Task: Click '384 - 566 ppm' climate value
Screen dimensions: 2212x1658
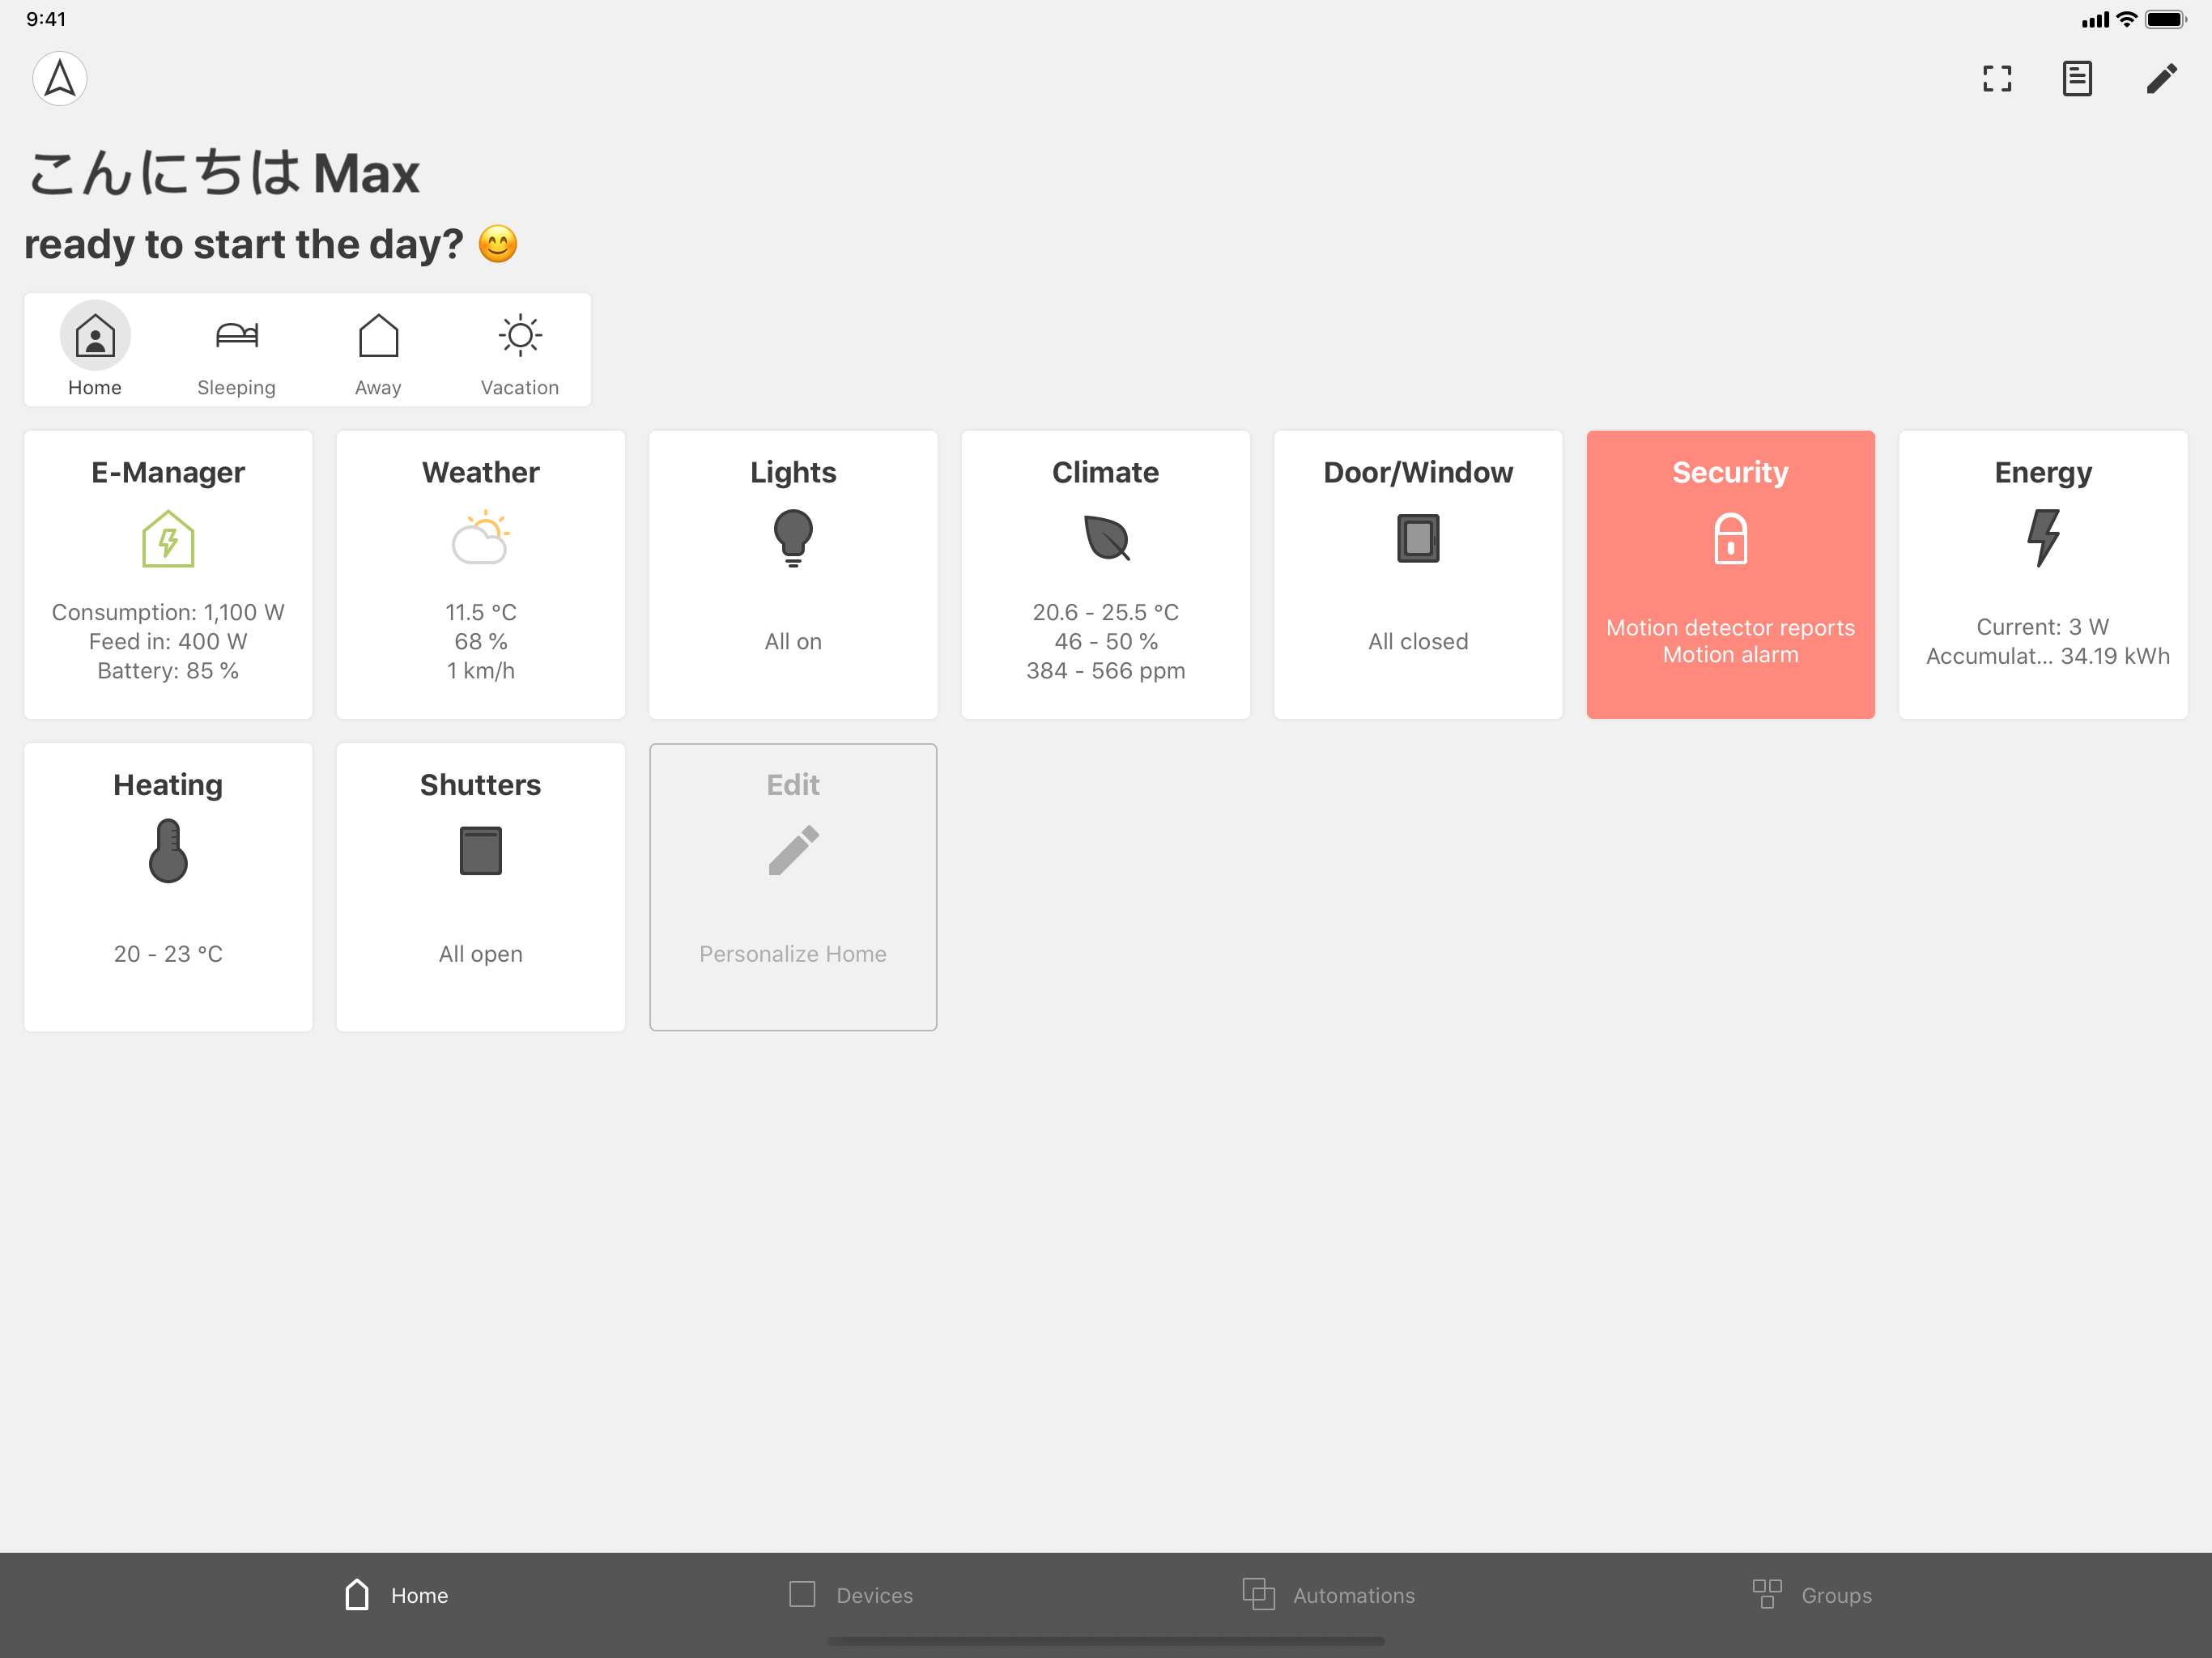Action: (1106, 671)
